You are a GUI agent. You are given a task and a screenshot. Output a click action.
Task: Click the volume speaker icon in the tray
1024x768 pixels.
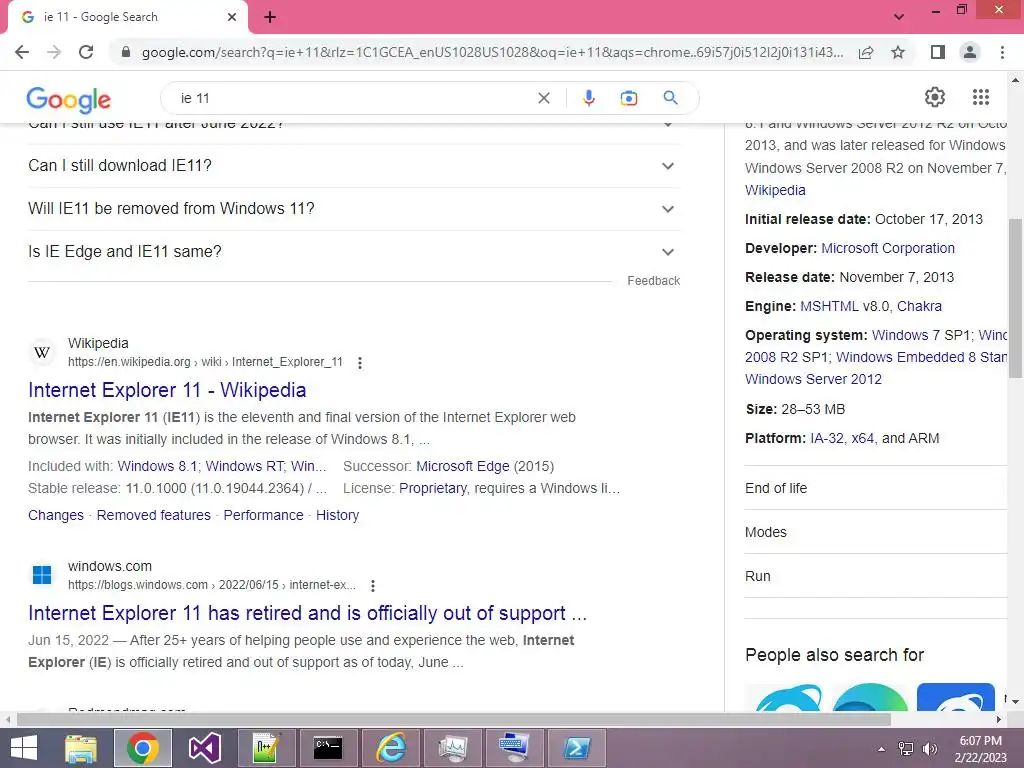[x=929, y=749]
